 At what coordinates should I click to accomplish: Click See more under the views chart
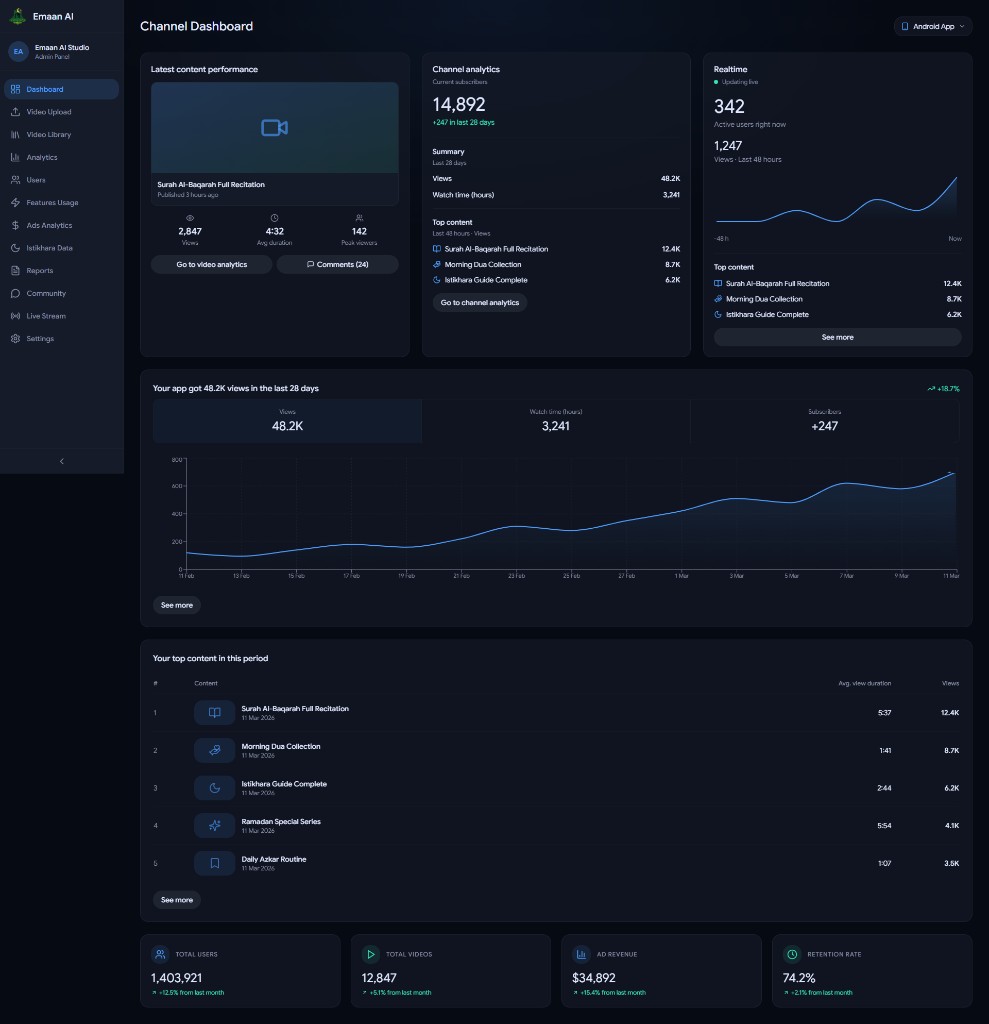(x=177, y=605)
